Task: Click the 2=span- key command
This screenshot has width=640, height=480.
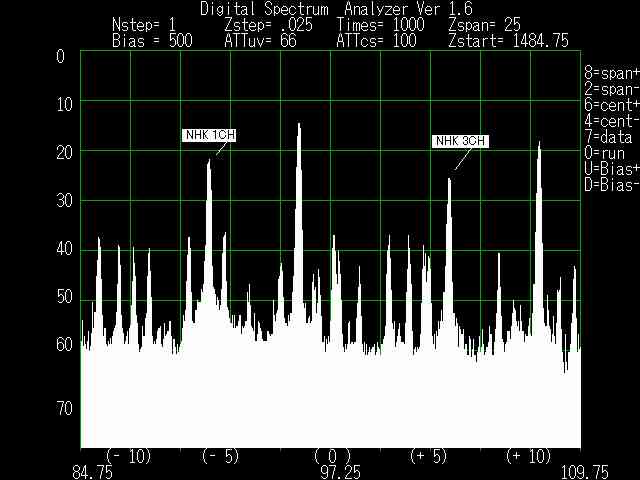Action: coord(612,89)
